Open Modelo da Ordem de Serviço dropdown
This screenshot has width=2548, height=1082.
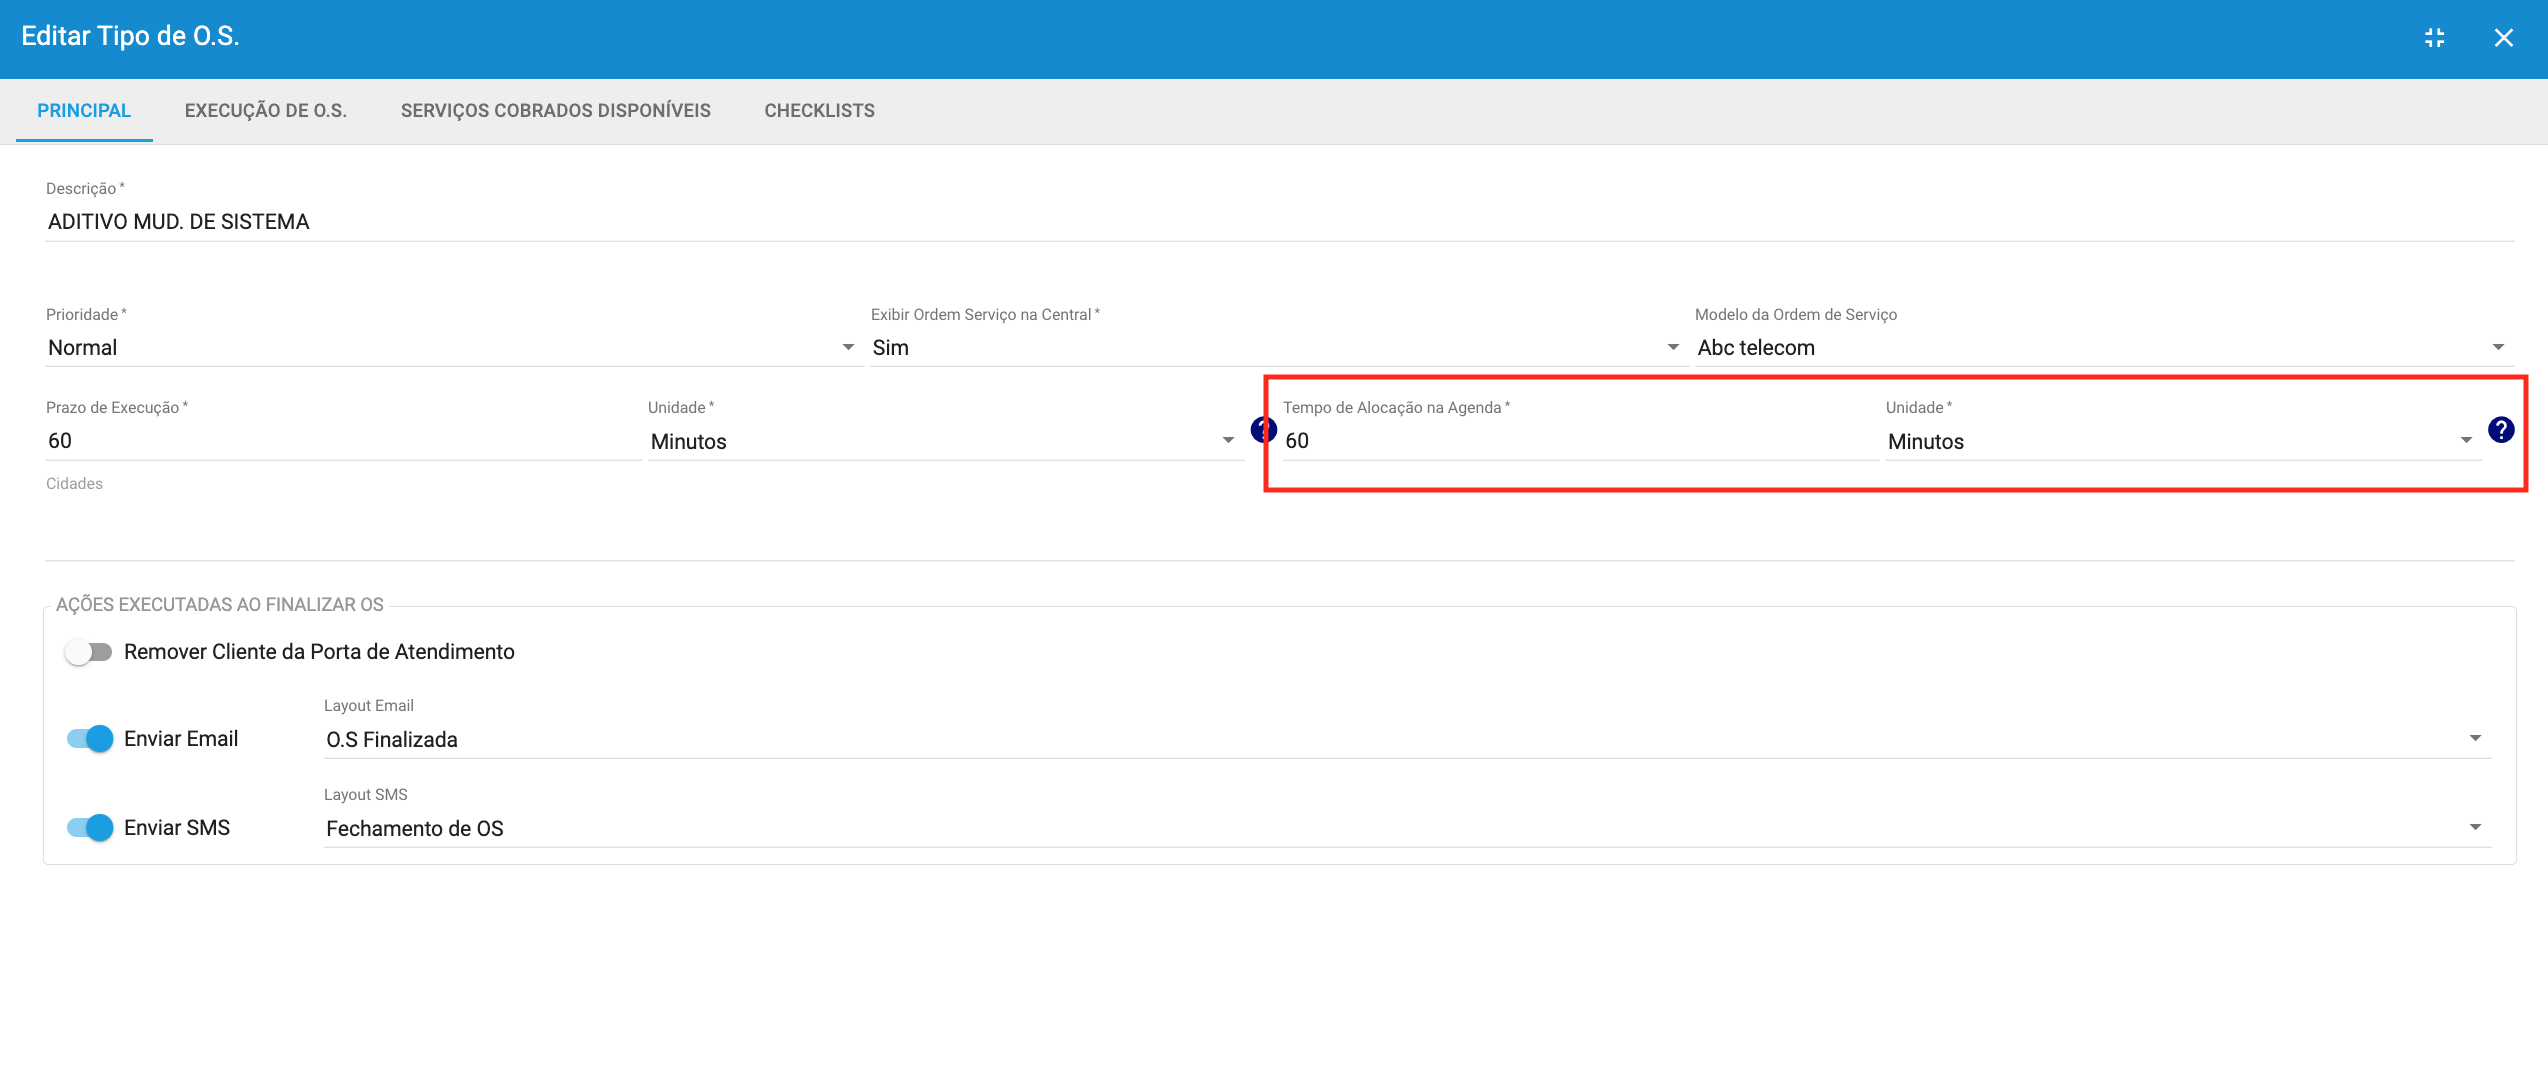[2100, 348]
